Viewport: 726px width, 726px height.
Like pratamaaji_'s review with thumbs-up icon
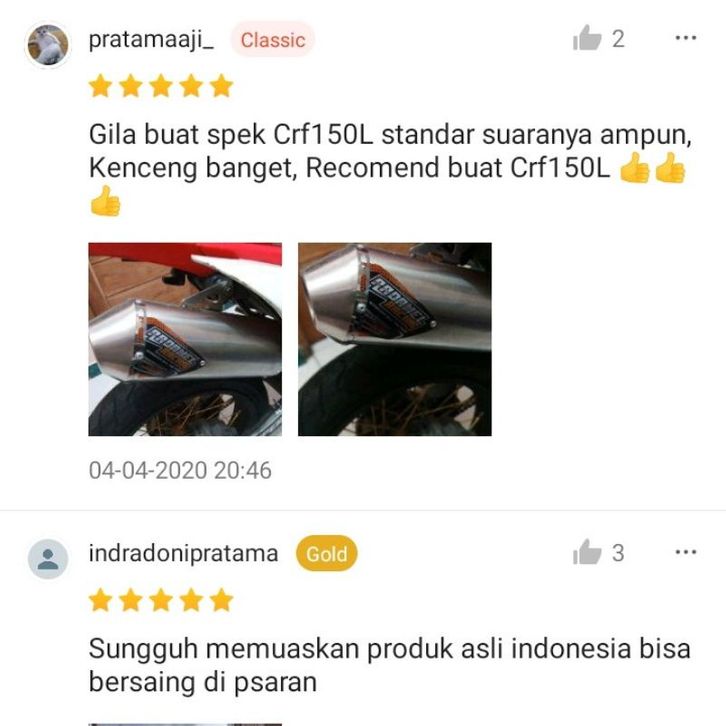pos(587,38)
